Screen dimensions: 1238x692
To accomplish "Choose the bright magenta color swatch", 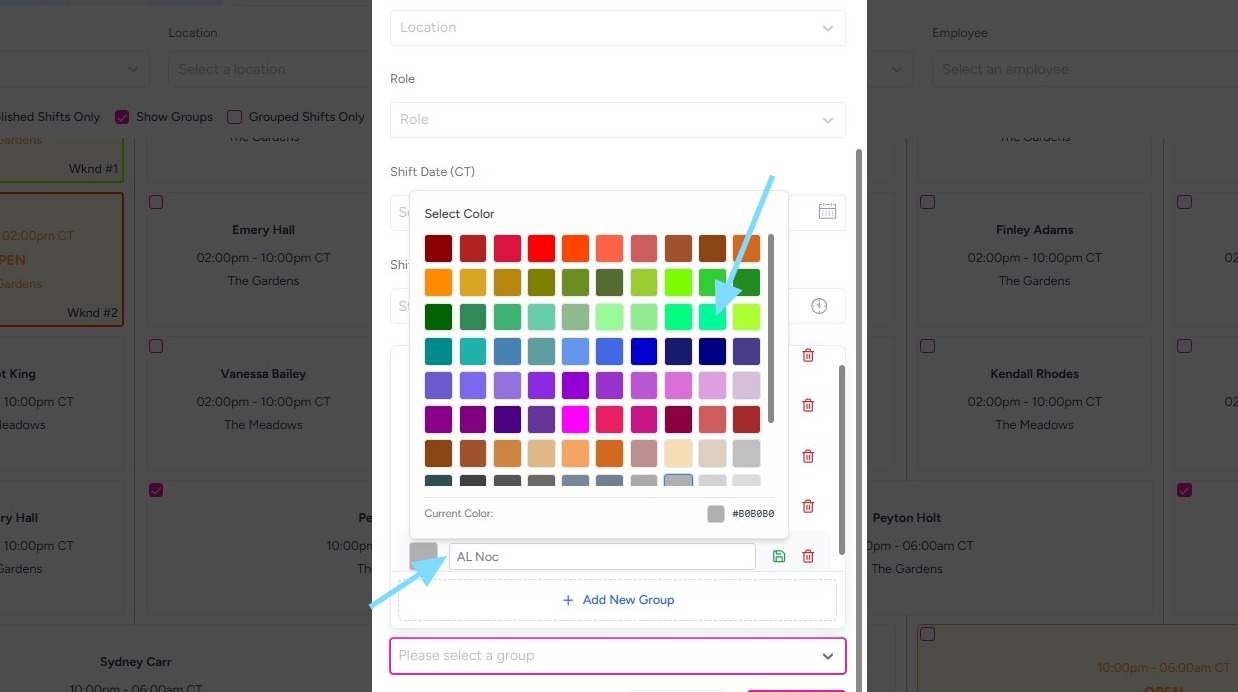I will [x=575, y=419].
